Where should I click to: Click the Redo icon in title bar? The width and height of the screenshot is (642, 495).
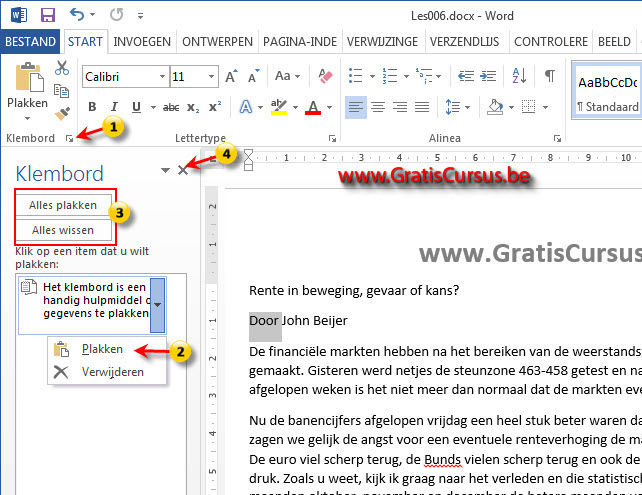[117, 15]
